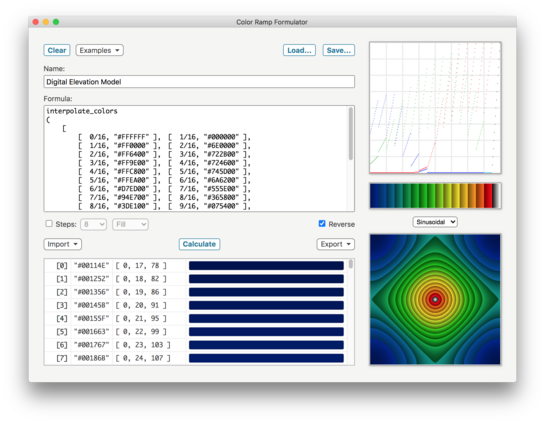Click the color swatch bar for row [7]
The image size is (545, 423).
[266, 358]
